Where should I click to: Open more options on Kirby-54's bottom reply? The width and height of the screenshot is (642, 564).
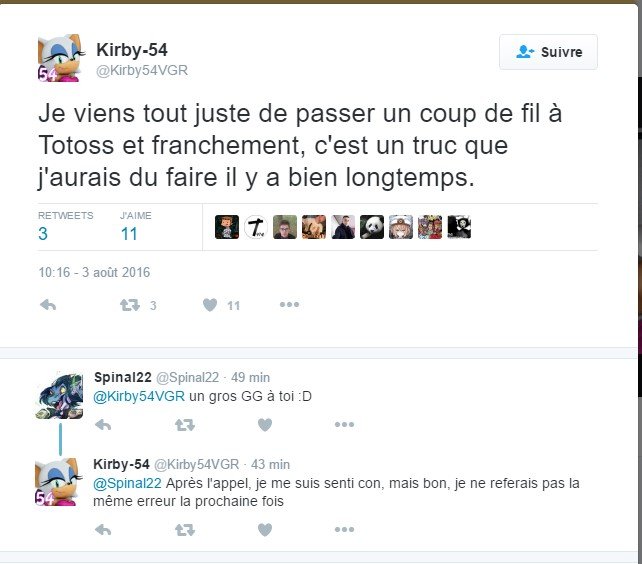click(x=344, y=529)
